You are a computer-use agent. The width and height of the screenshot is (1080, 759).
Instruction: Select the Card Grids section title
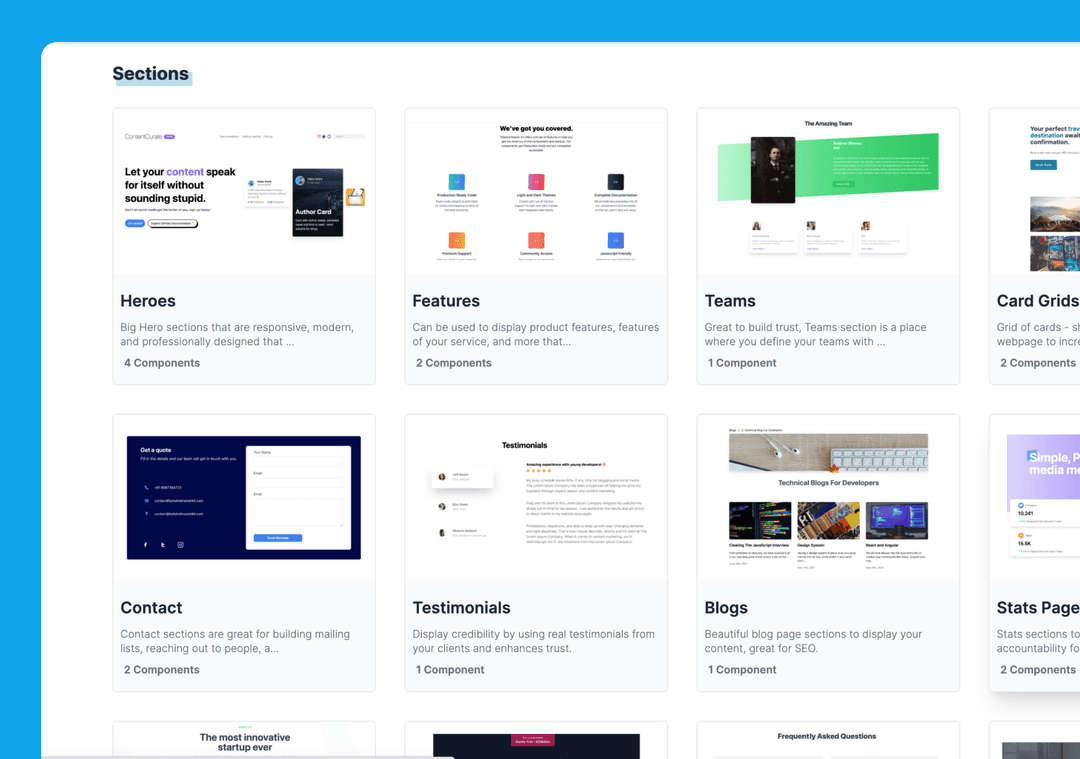(1037, 301)
